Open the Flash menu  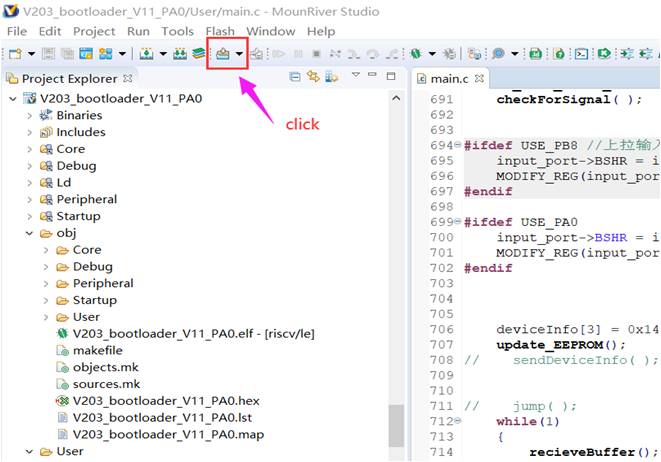point(220,31)
